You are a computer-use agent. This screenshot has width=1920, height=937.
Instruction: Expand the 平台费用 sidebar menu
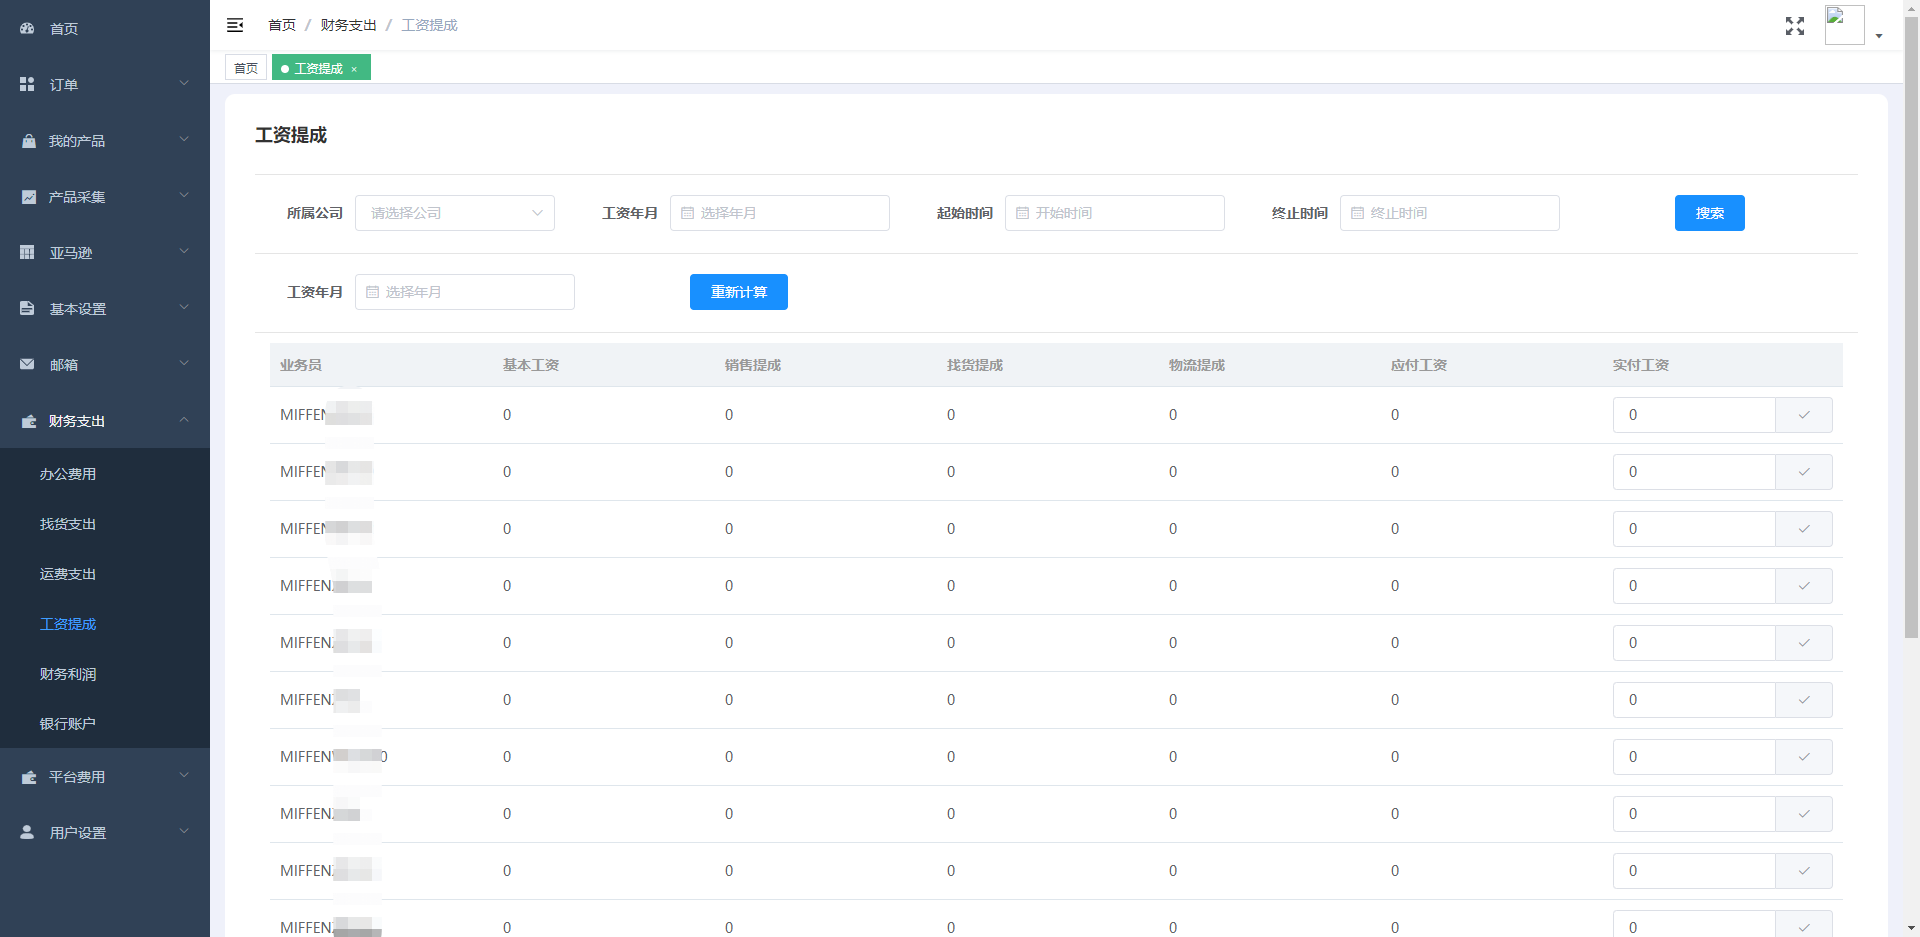104,777
